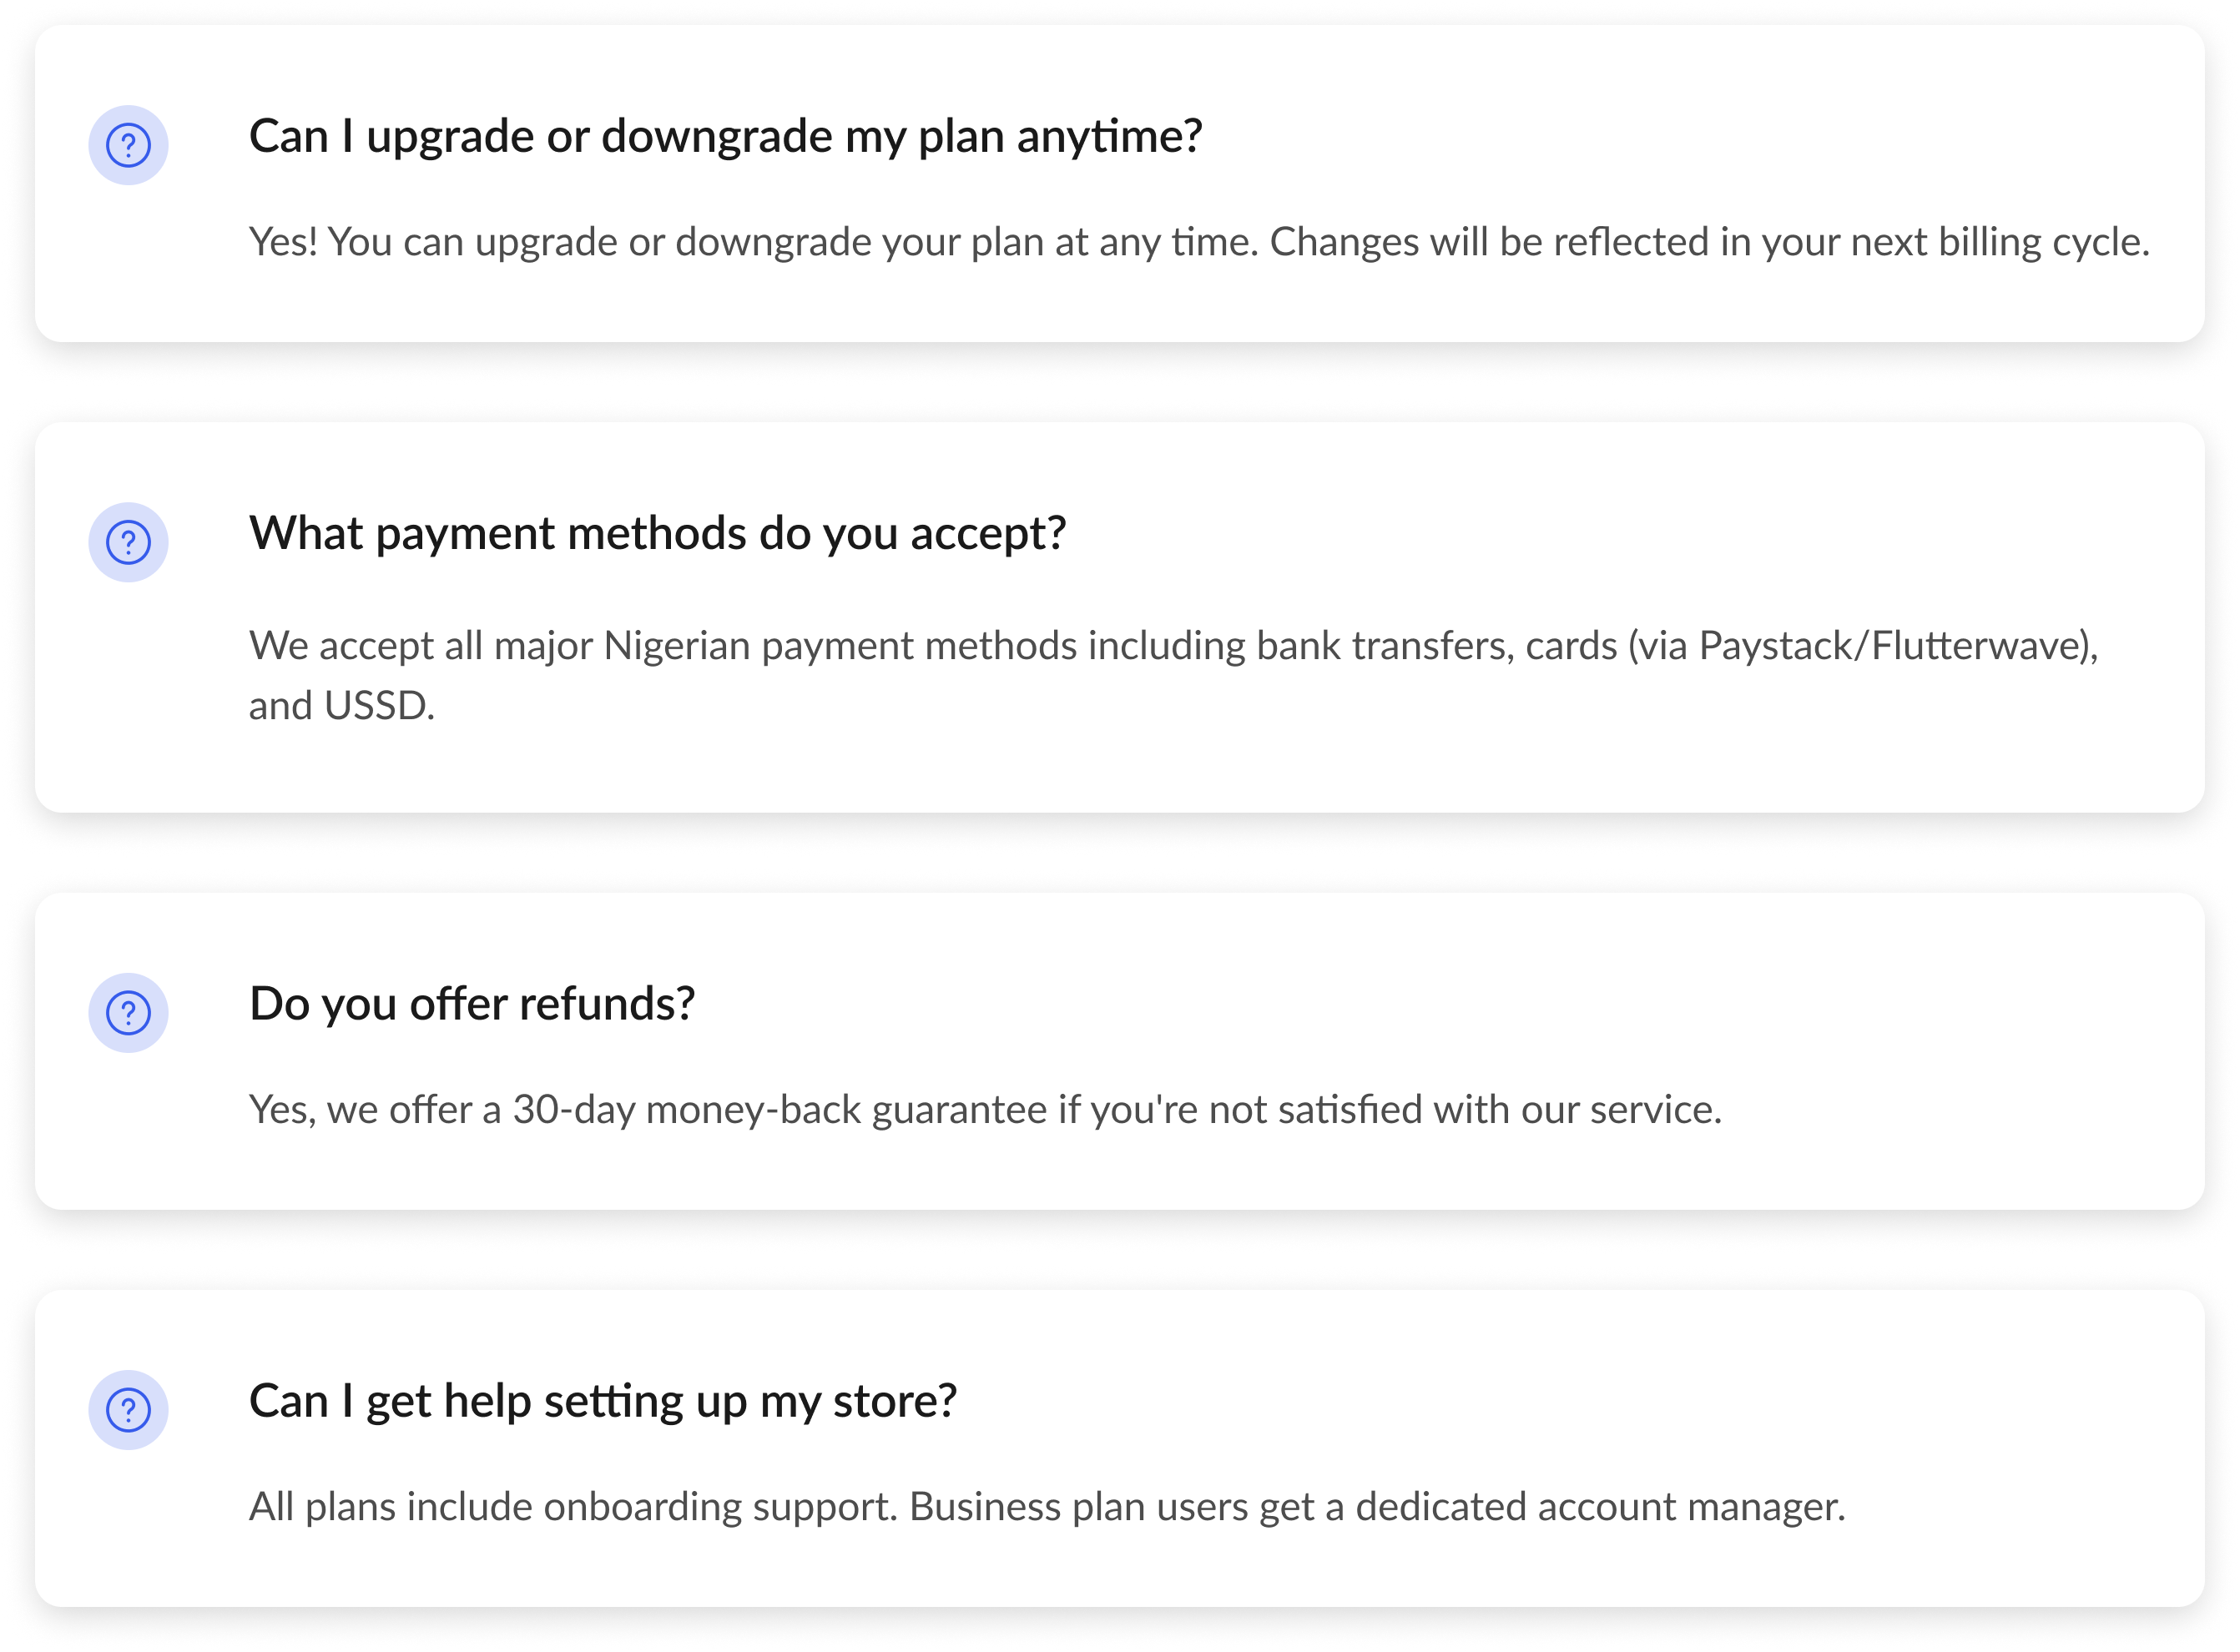Select the 'Can I get help setting up my store?' heading
This screenshot has height=1652, width=2240.
pos(603,1402)
